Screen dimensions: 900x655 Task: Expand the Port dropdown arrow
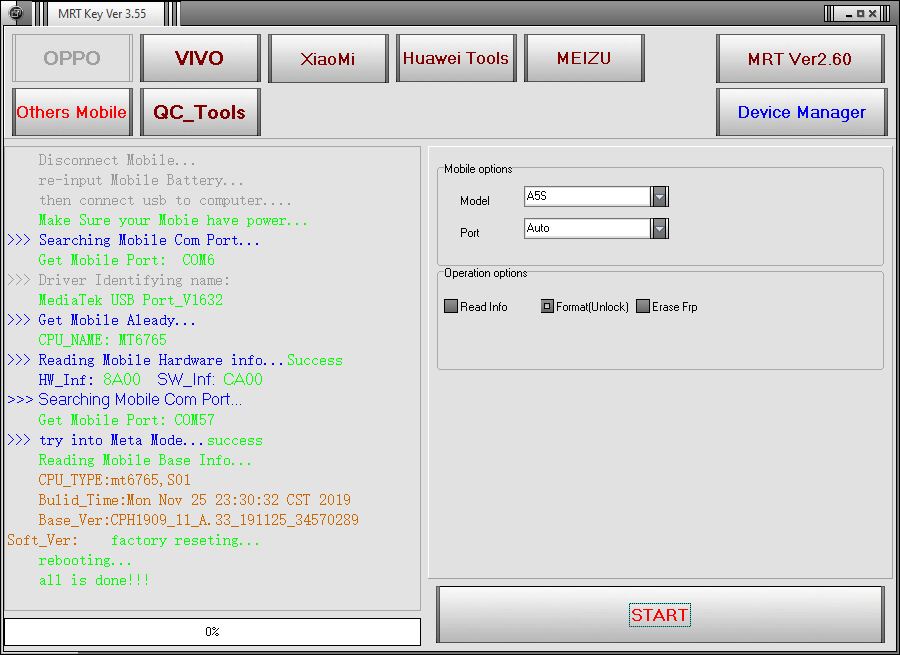coord(660,228)
